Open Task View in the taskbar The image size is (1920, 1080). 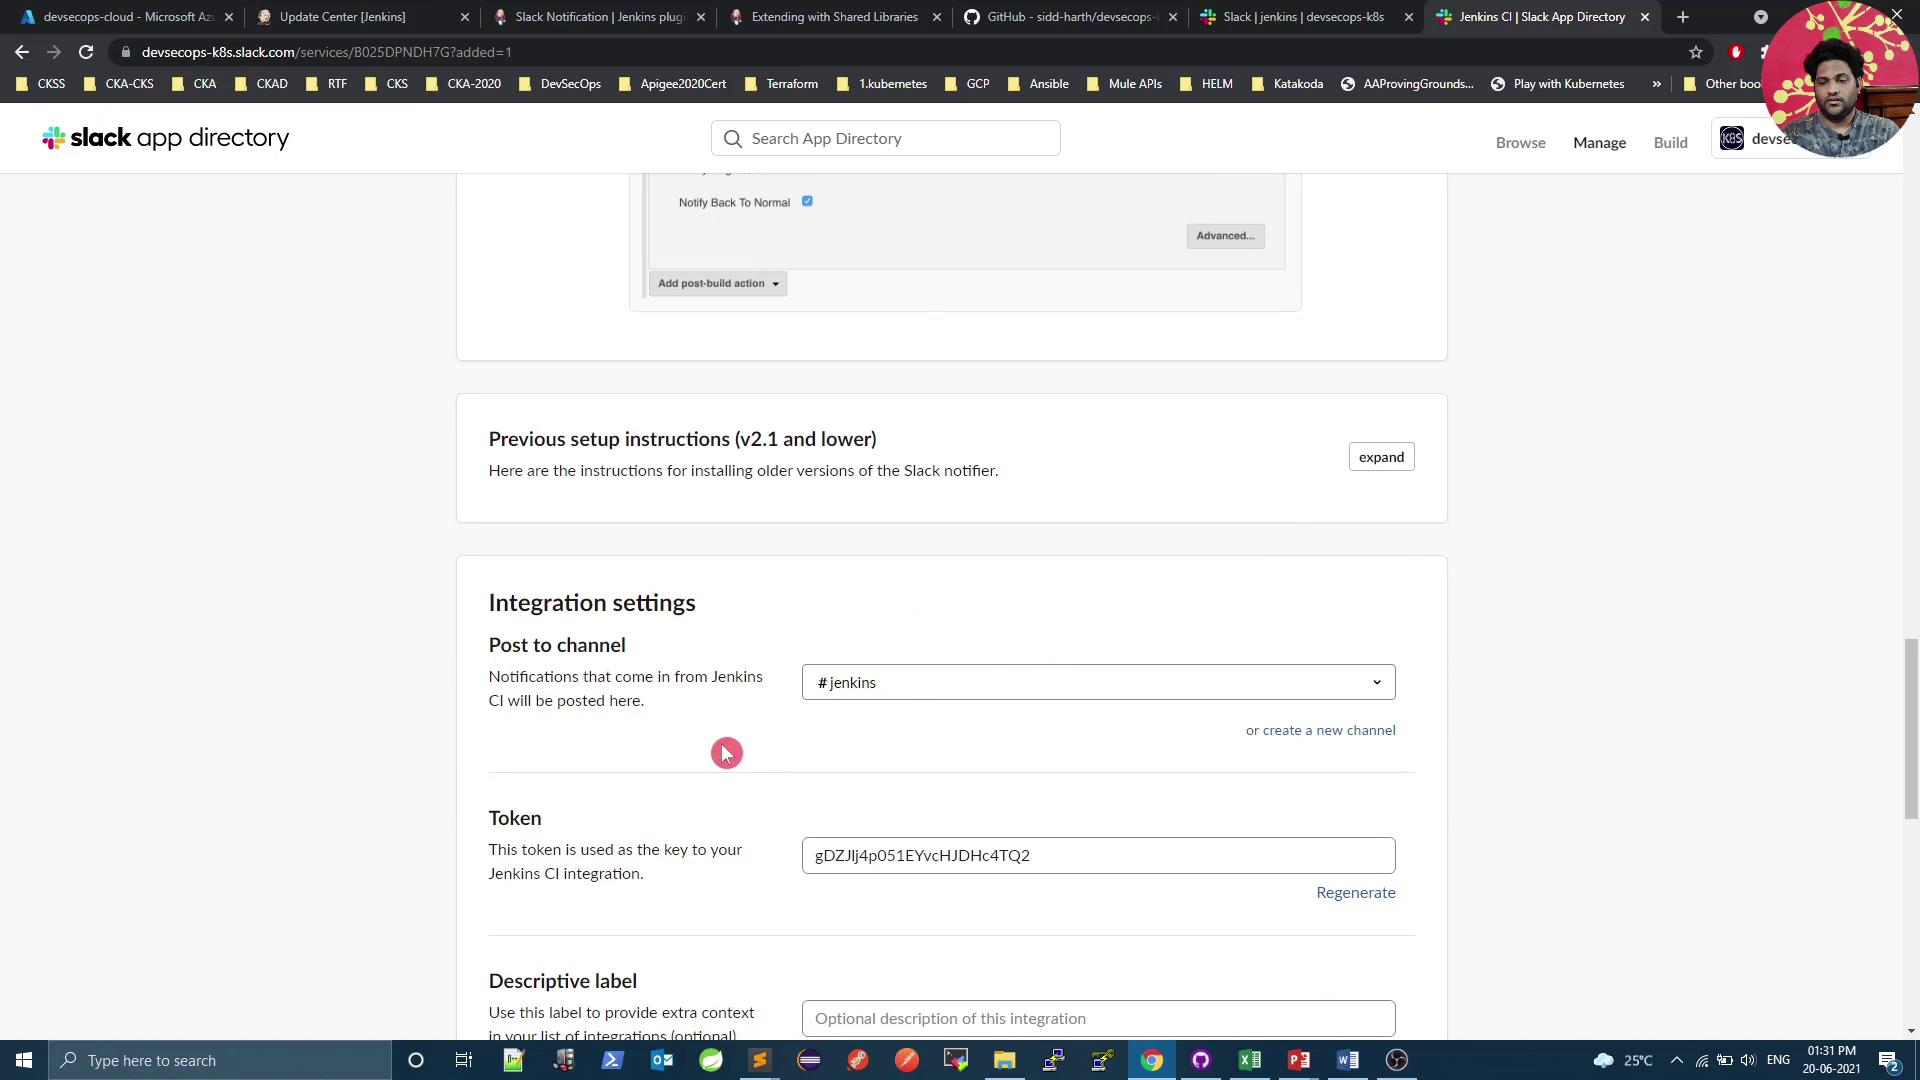tap(464, 1060)
